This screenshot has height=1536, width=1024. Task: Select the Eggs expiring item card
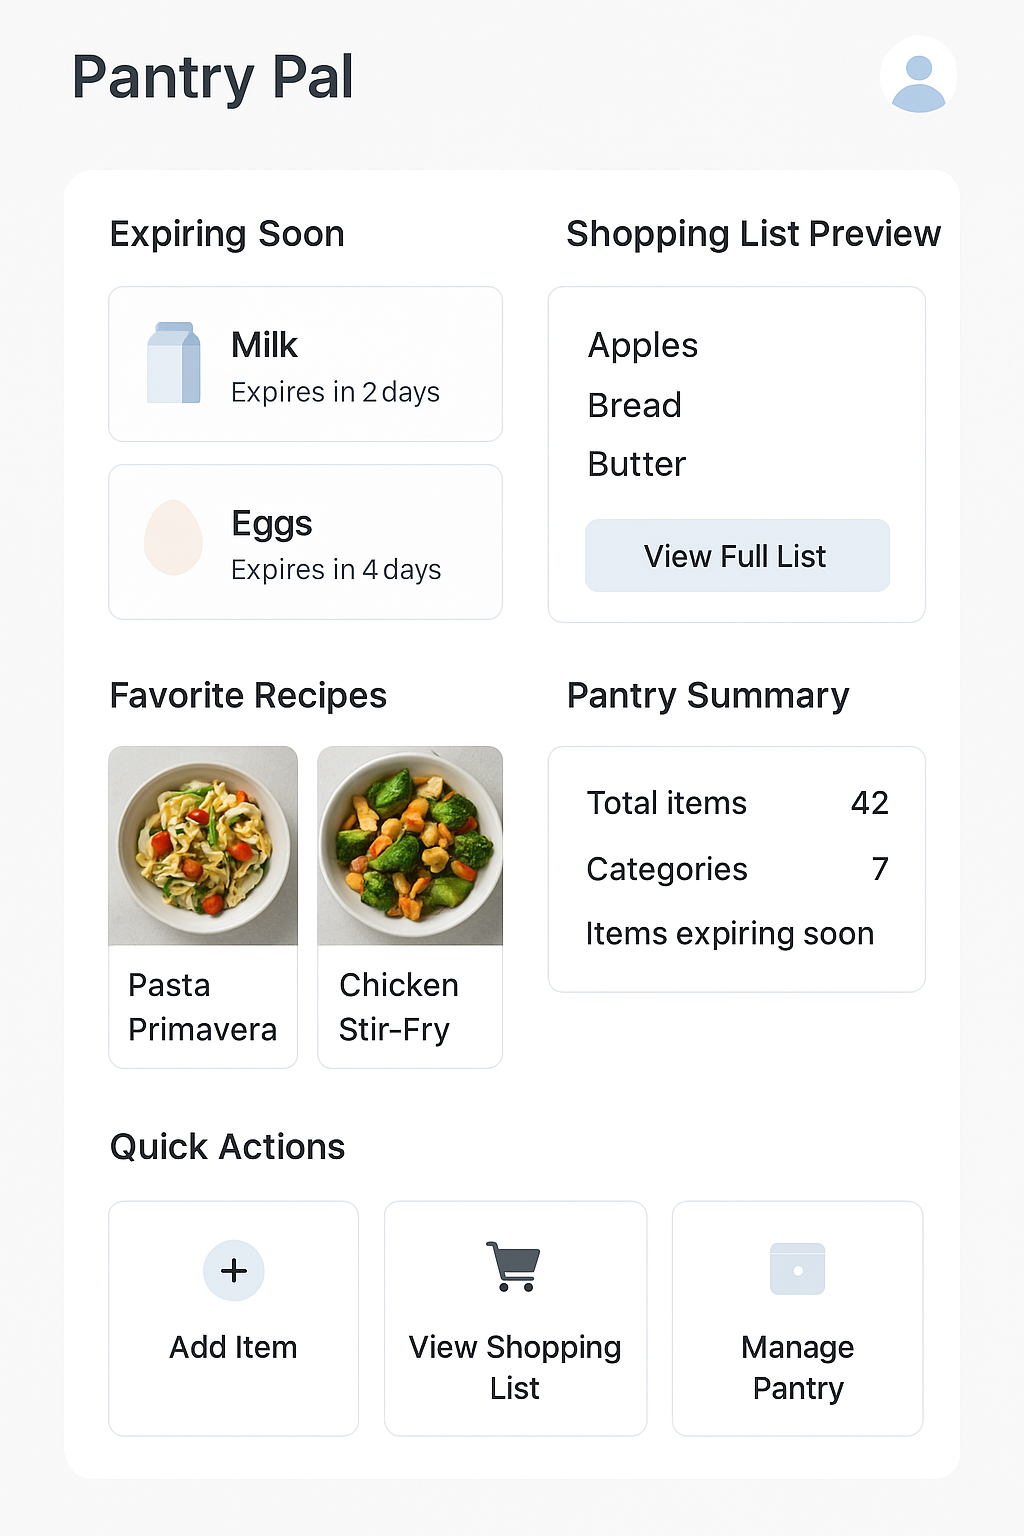pos(305,542)
